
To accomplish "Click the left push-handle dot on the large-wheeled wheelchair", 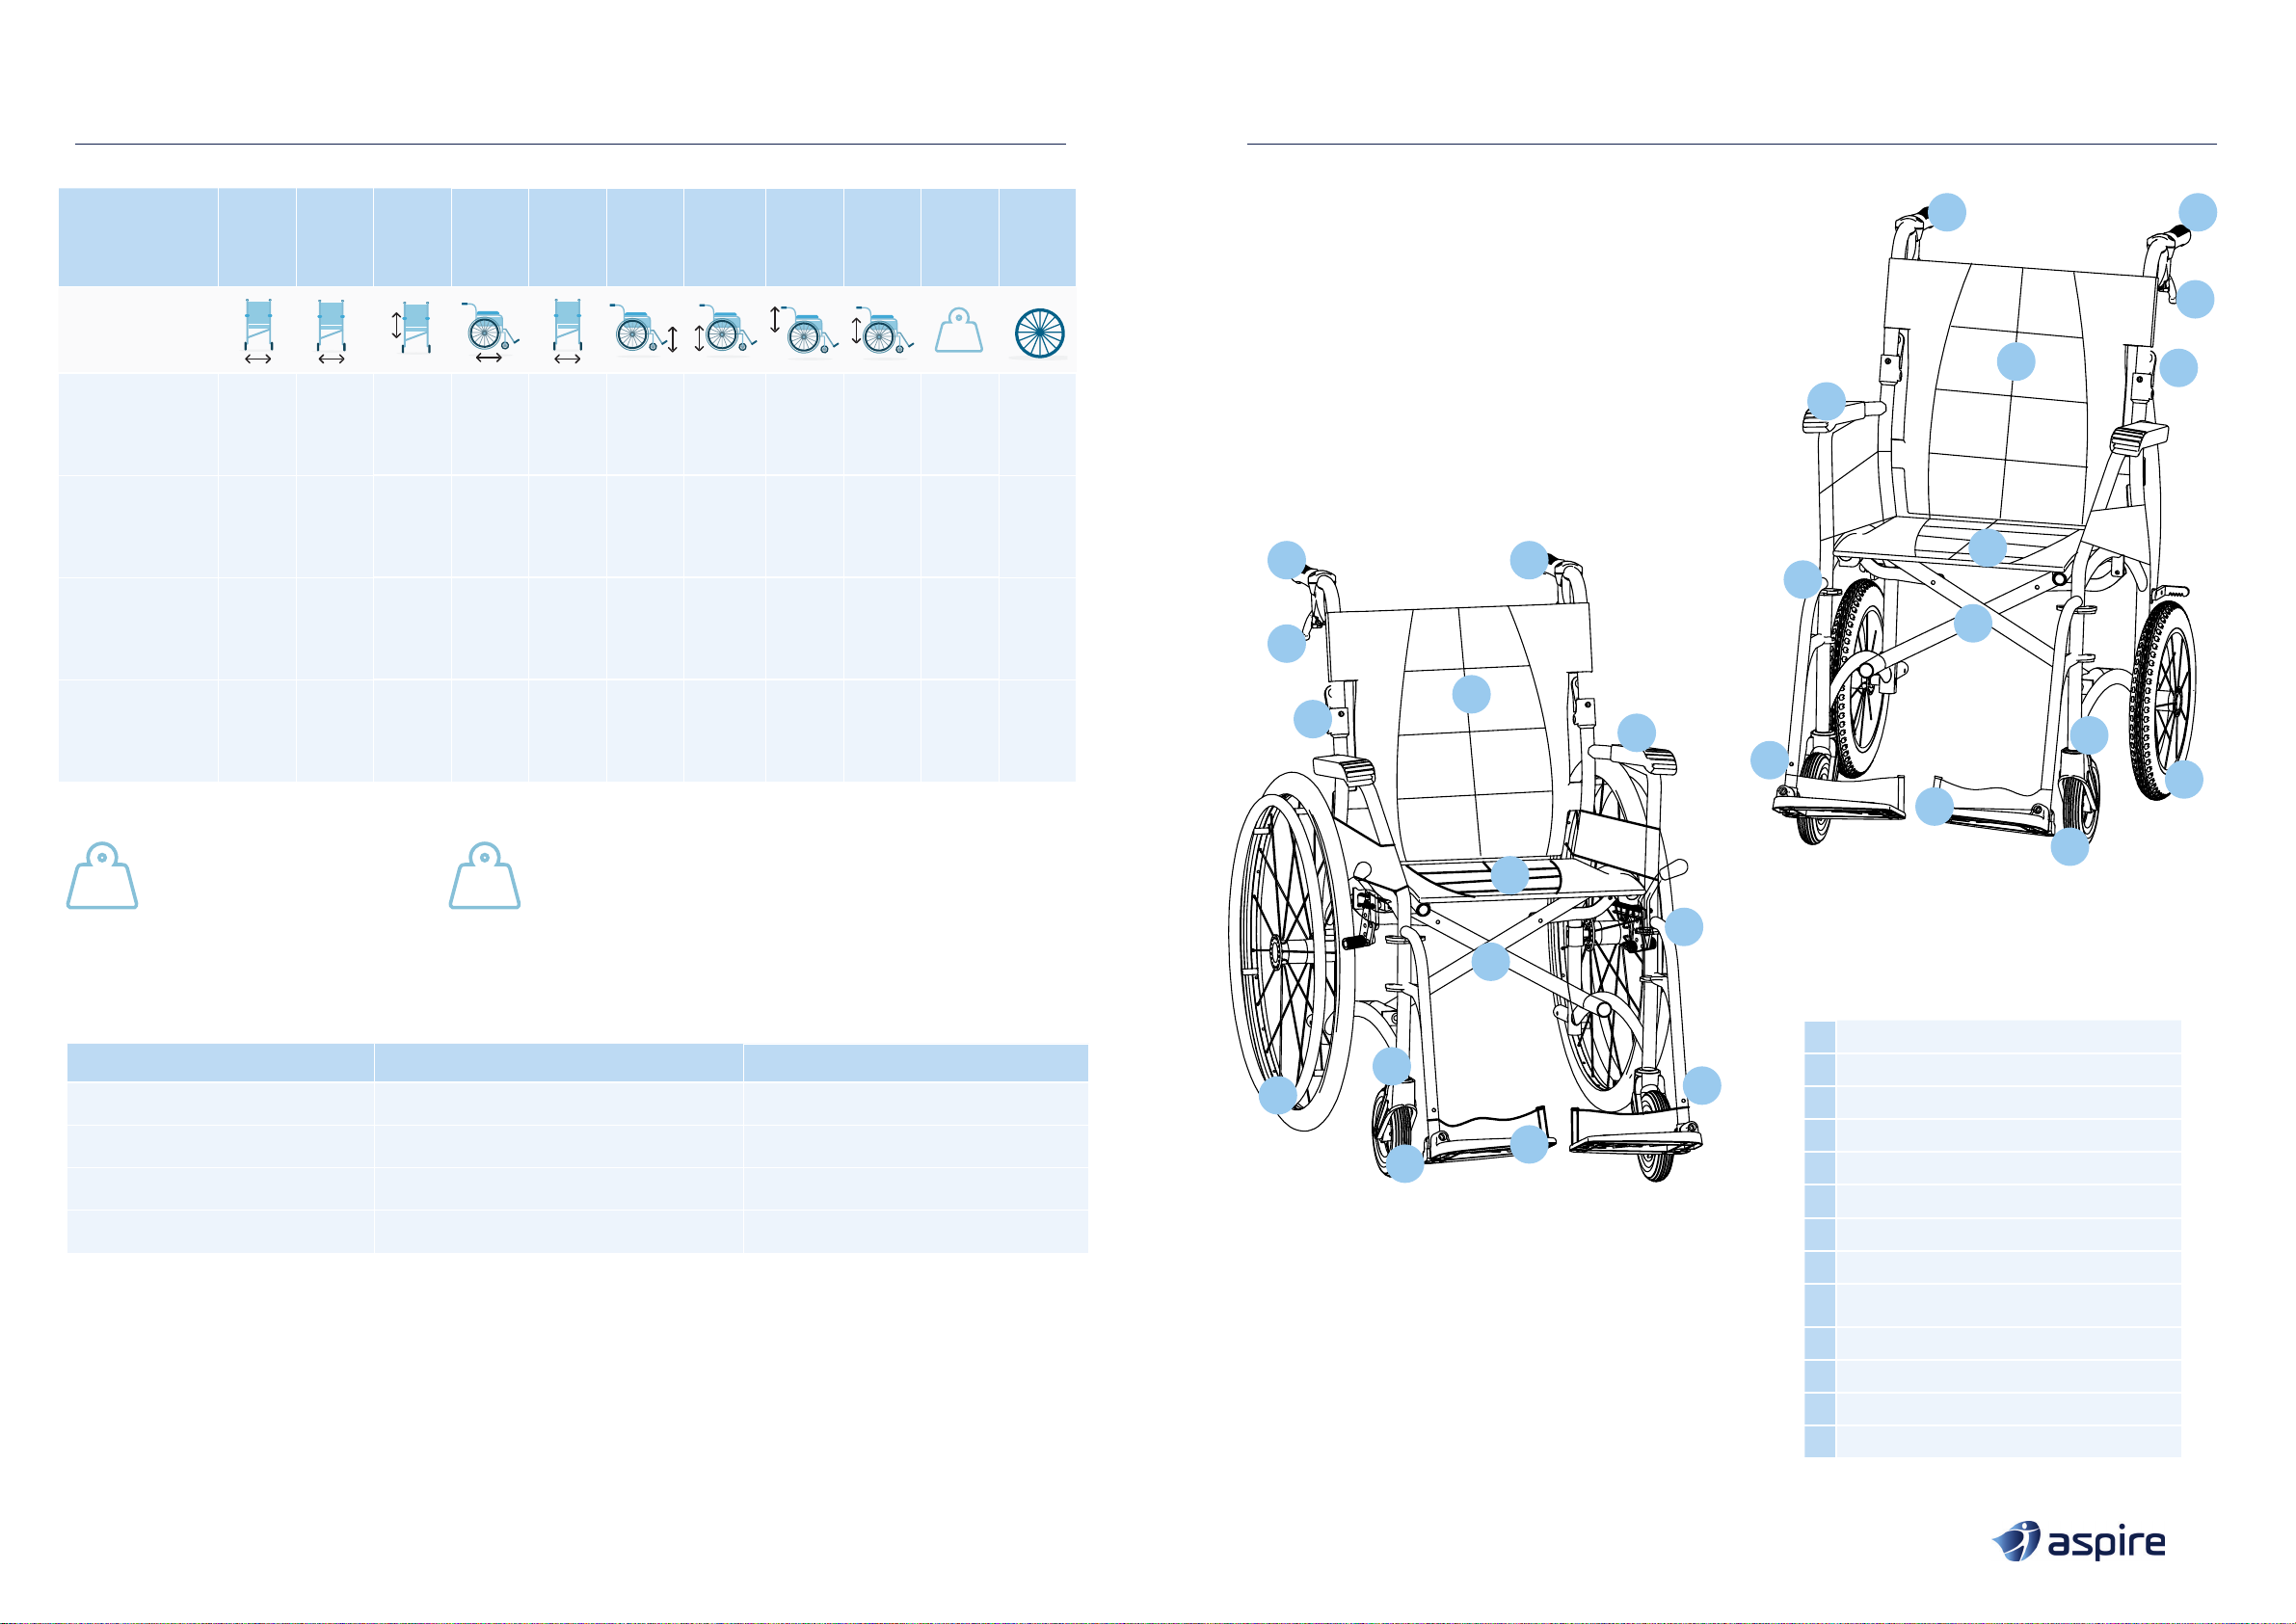I will pyautogui.click(x=1286, y=559).
